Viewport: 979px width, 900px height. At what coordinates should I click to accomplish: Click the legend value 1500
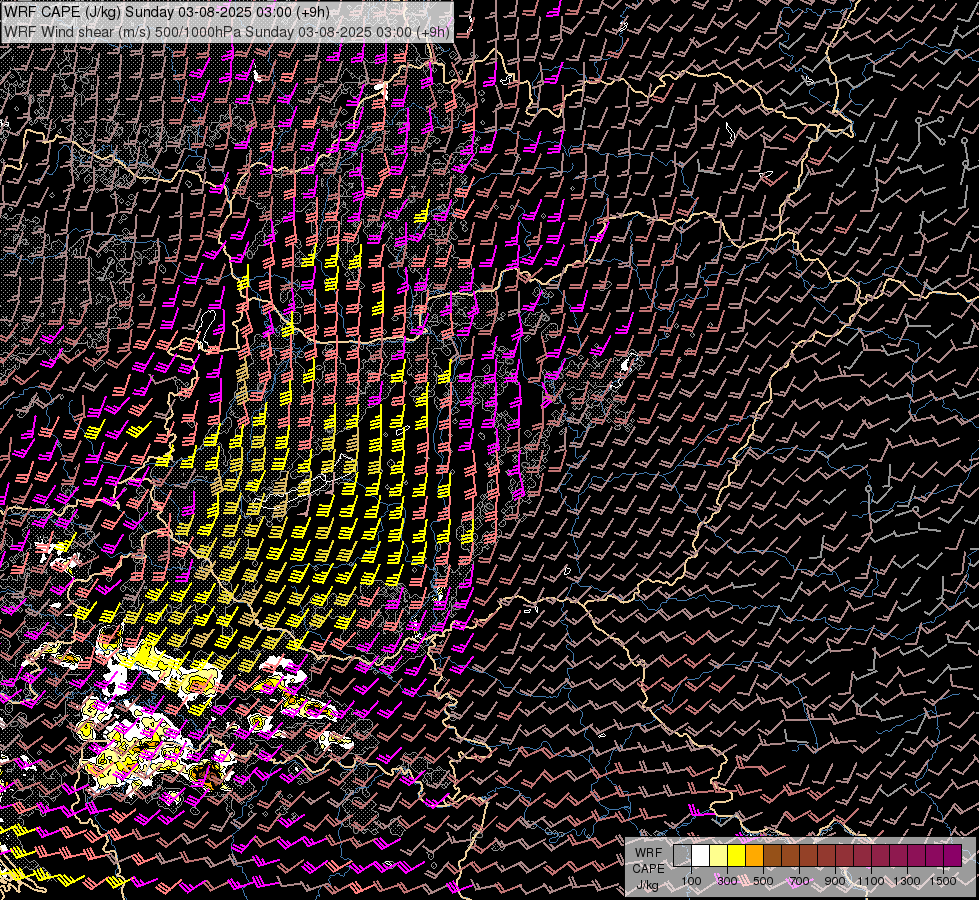943,881
